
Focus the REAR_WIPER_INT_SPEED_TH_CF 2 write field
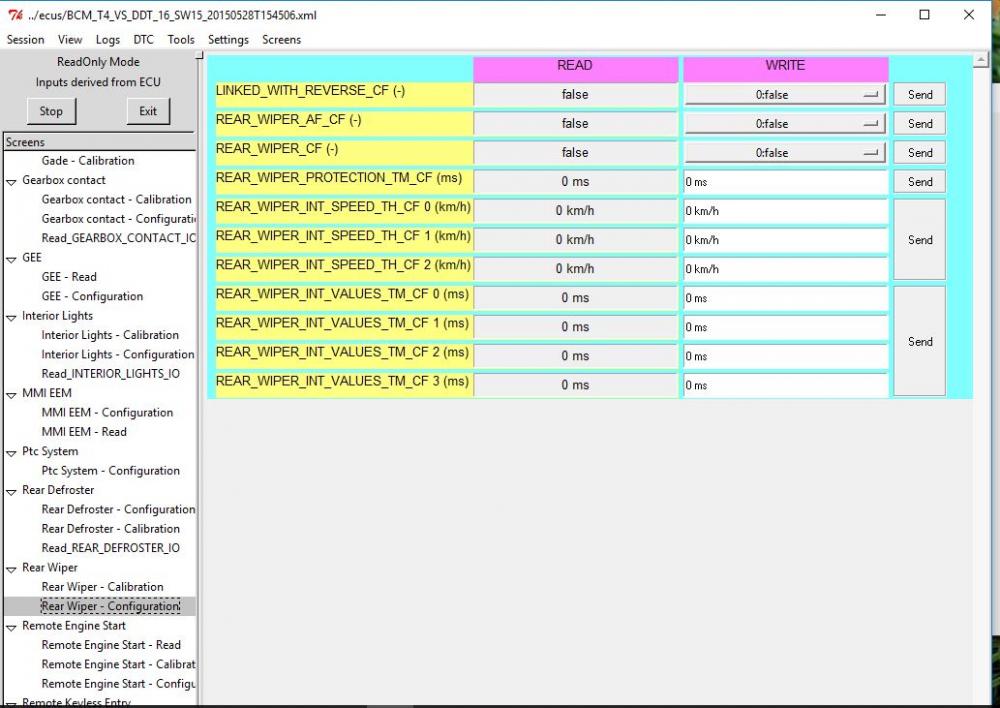(786, 269)
